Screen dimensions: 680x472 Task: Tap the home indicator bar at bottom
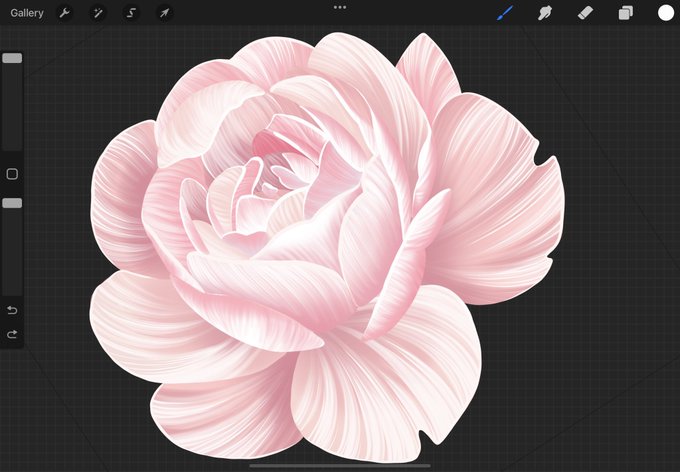(340, 466)
